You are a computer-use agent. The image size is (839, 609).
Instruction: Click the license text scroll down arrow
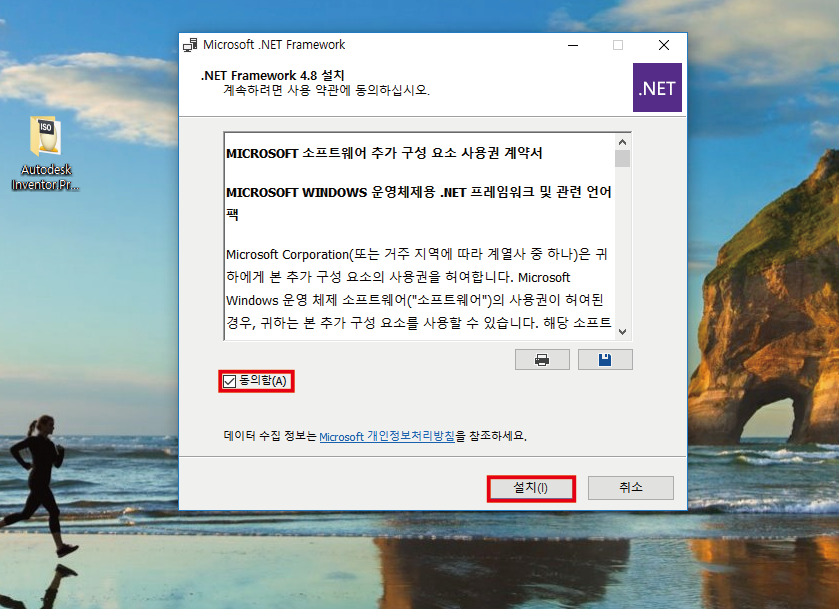click(x=622, y=332)
